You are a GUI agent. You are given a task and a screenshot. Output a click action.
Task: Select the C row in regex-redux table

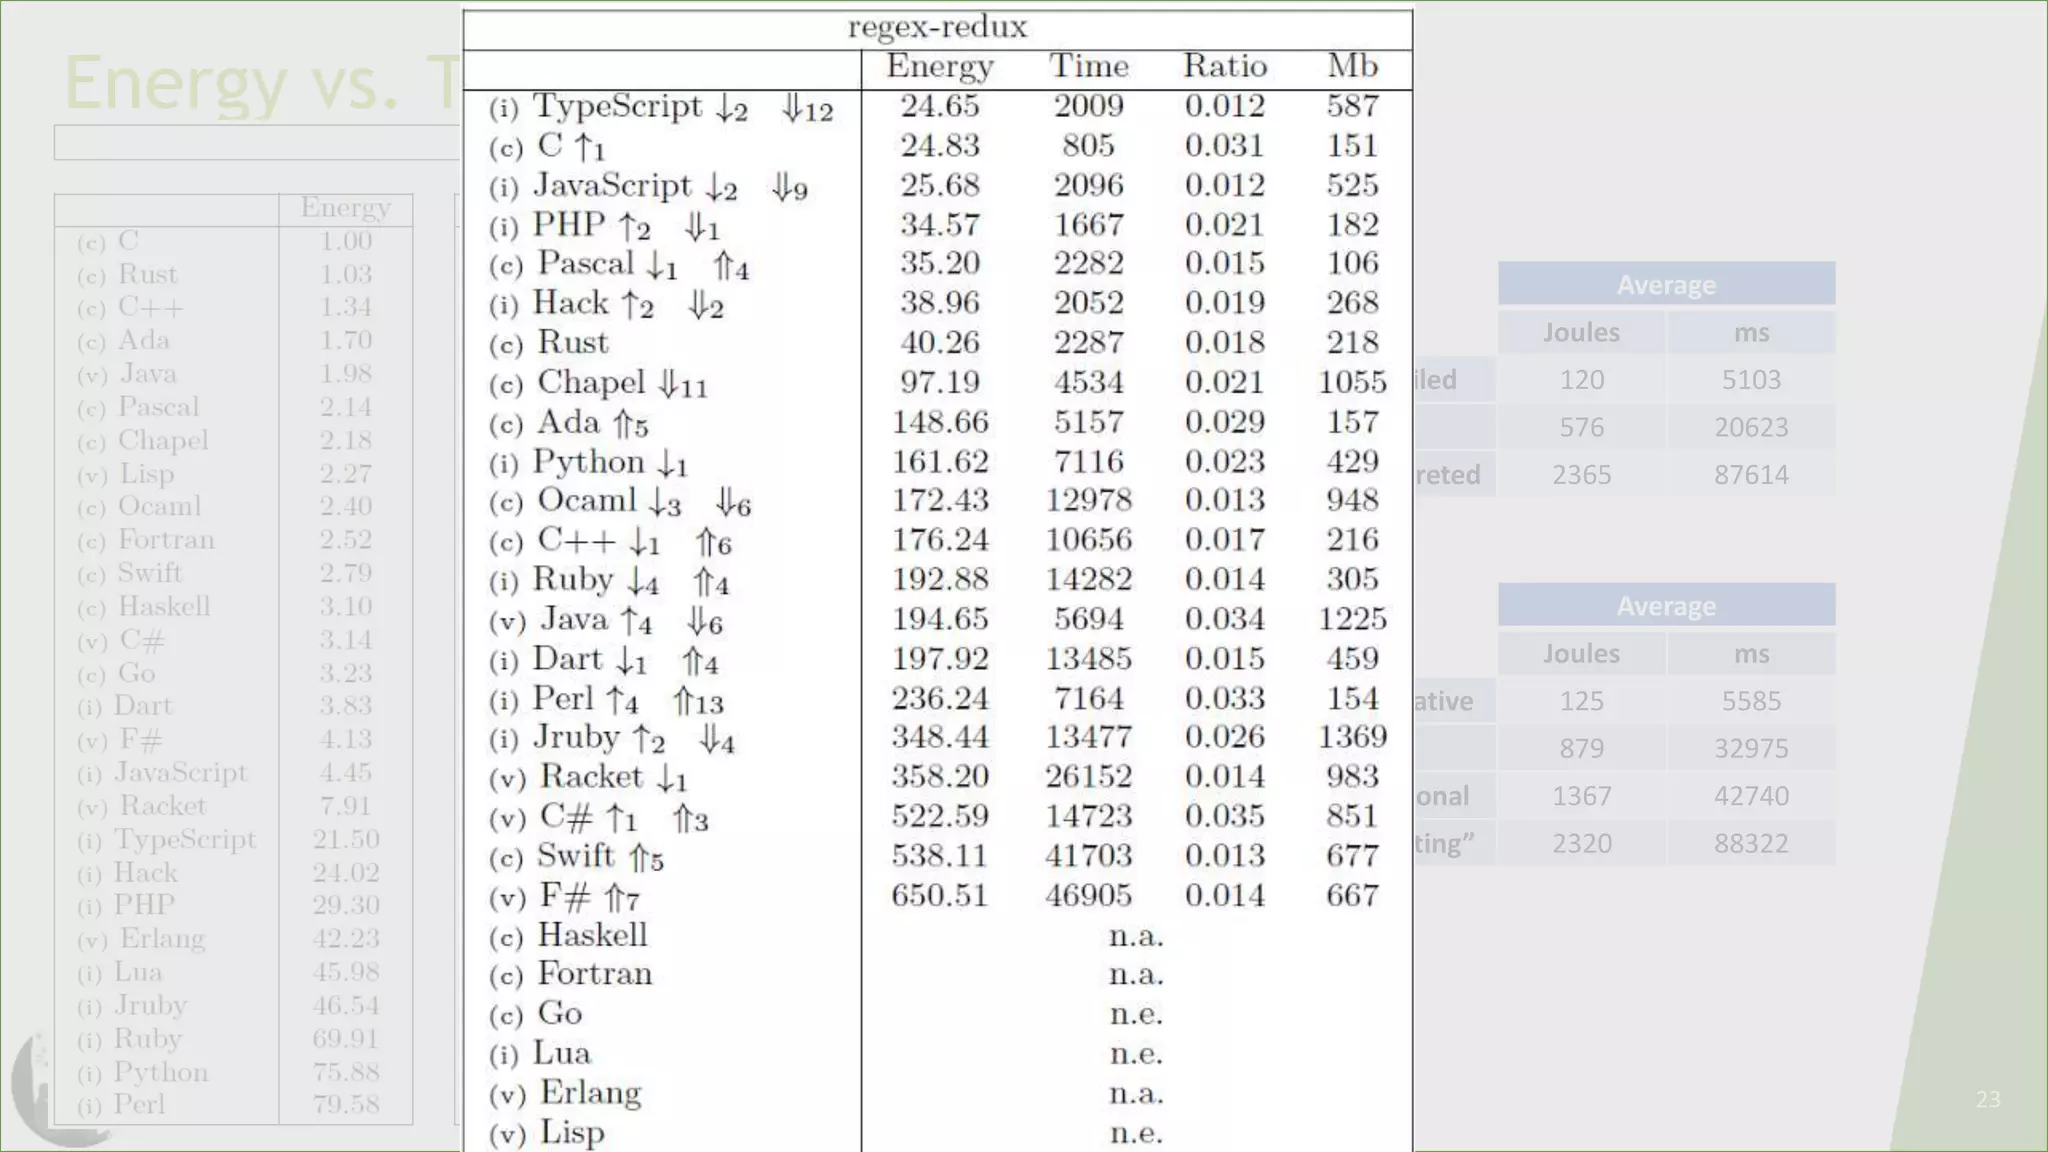pyautogui.click(x=937, y=146)
